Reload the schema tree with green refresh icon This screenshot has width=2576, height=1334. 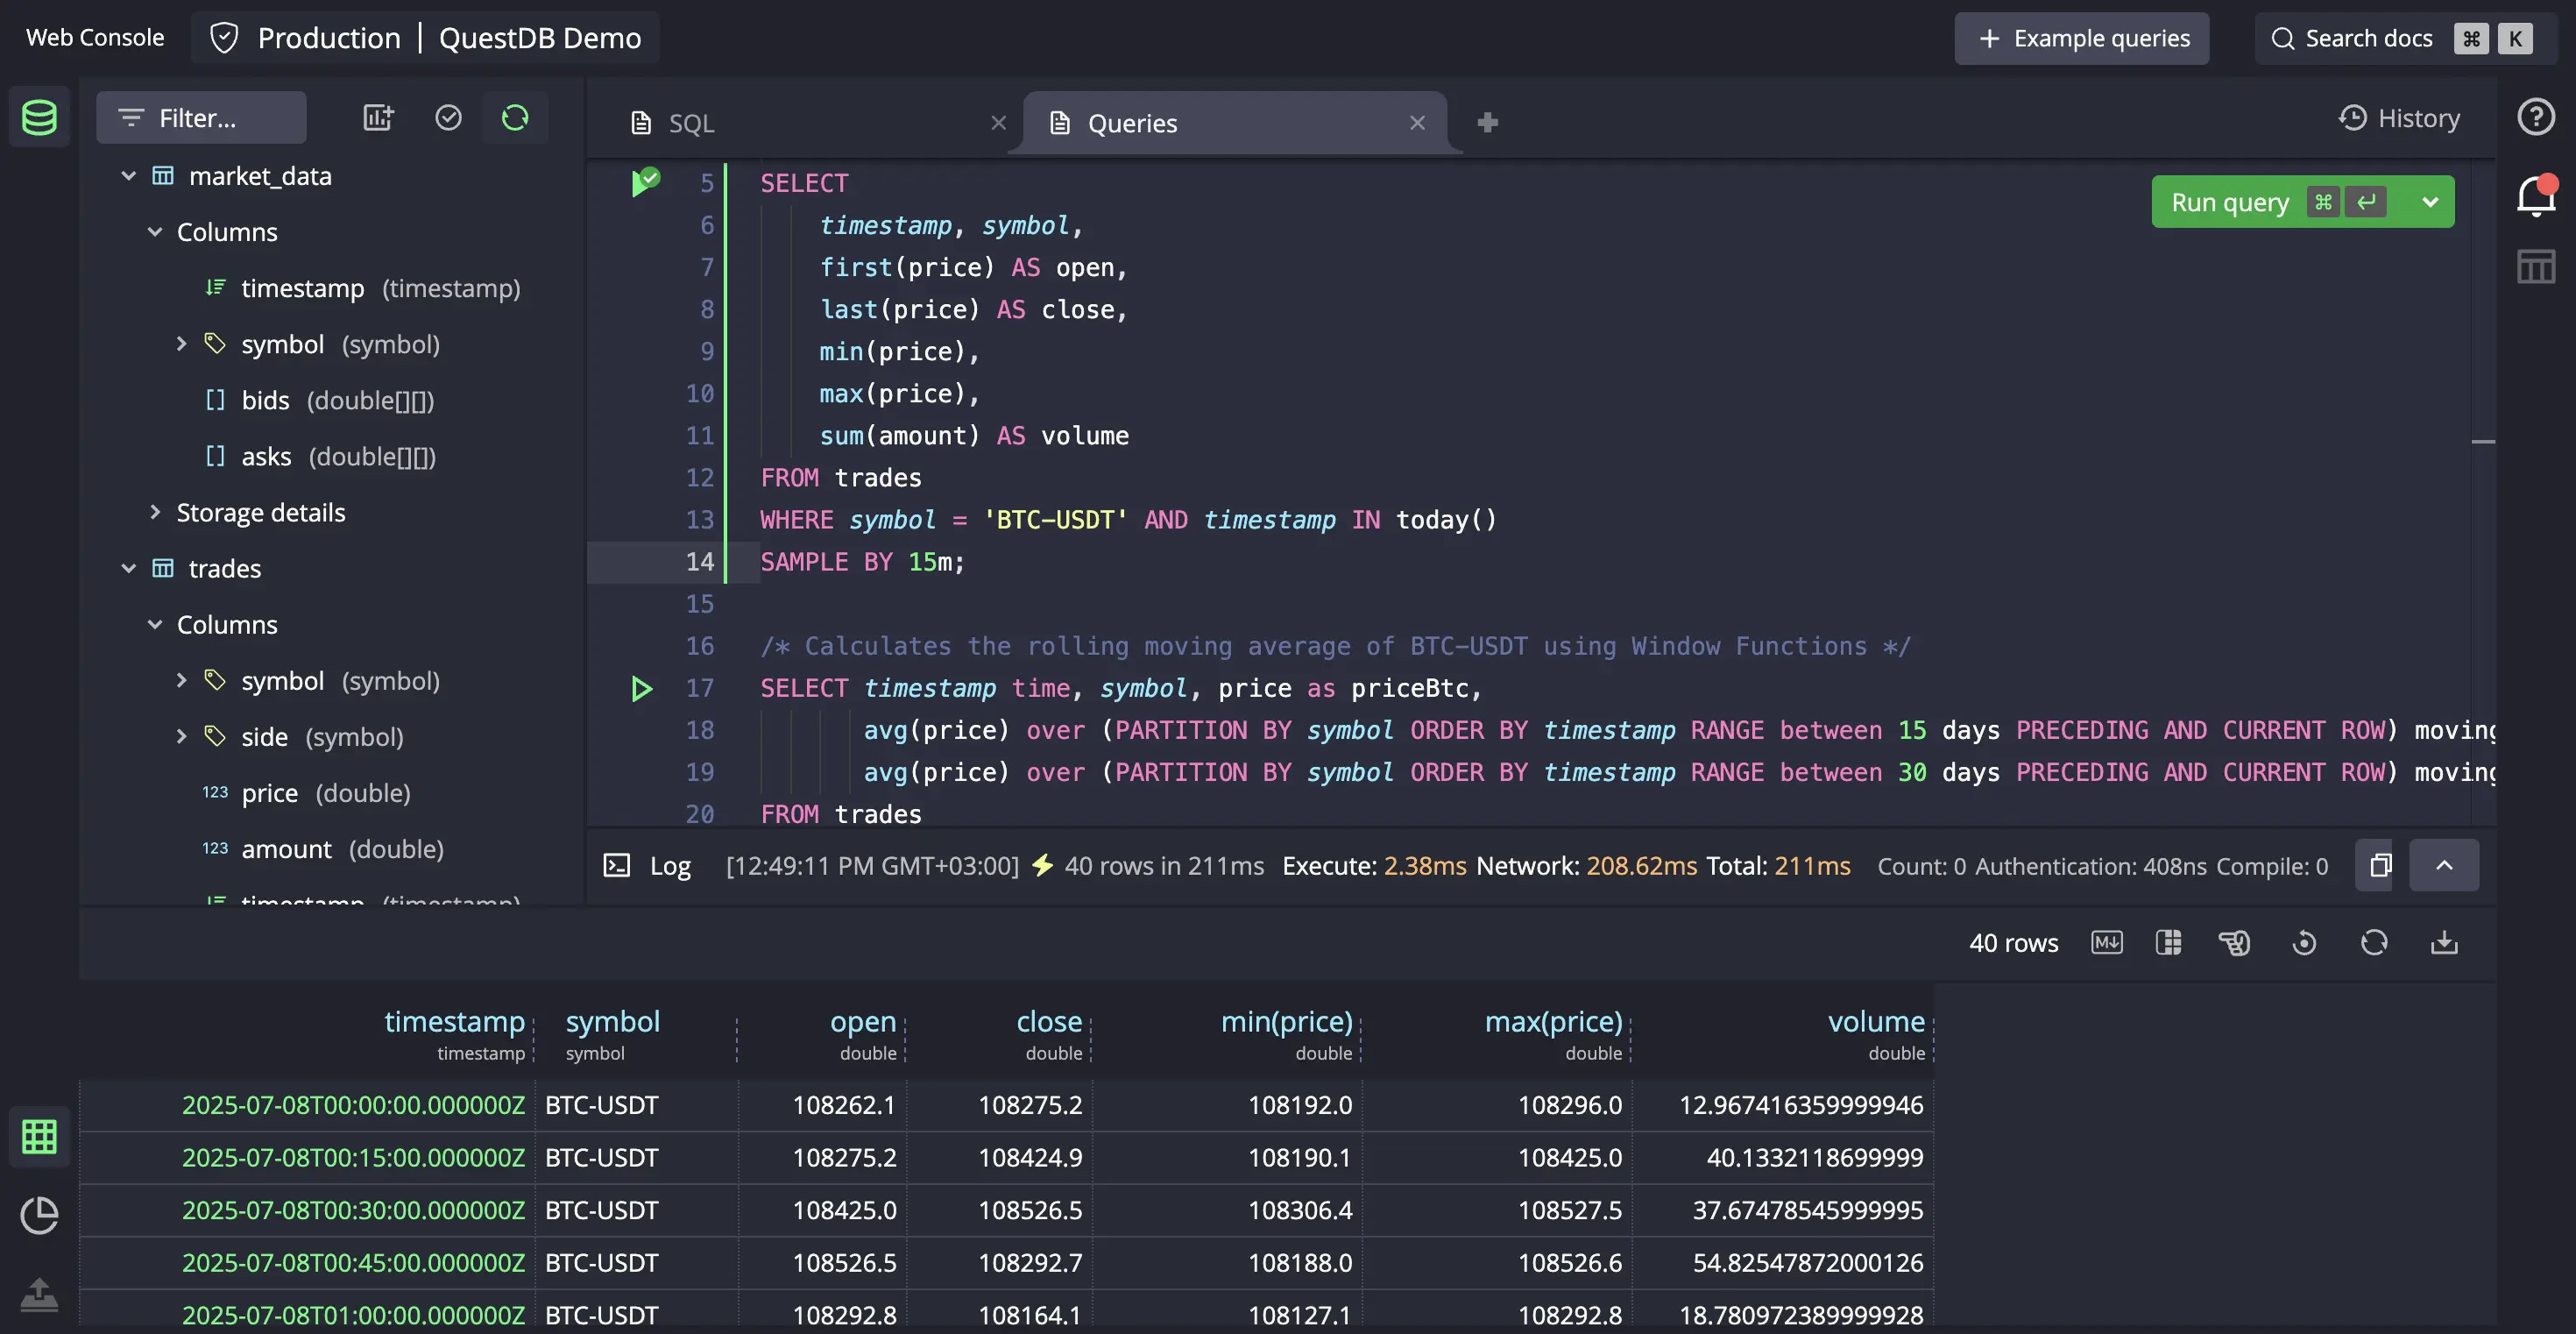[x=515, y=117]
